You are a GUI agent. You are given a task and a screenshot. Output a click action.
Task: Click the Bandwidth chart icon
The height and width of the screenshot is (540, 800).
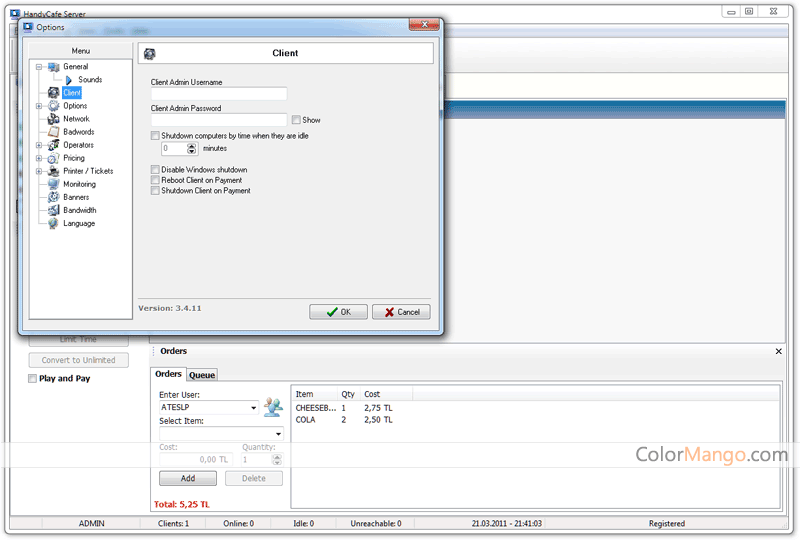click(53, 210)
